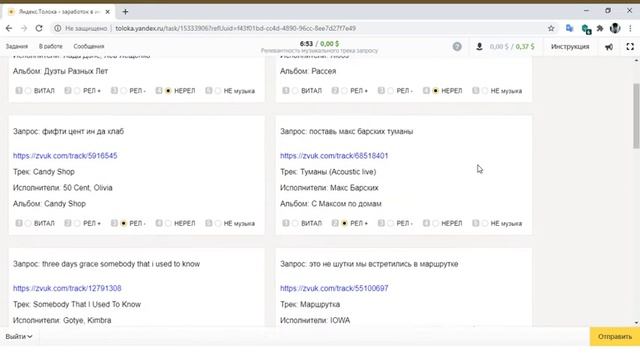Click the query text поставь макс барских туманы
640x360 pixels.
tap(361, 131)
